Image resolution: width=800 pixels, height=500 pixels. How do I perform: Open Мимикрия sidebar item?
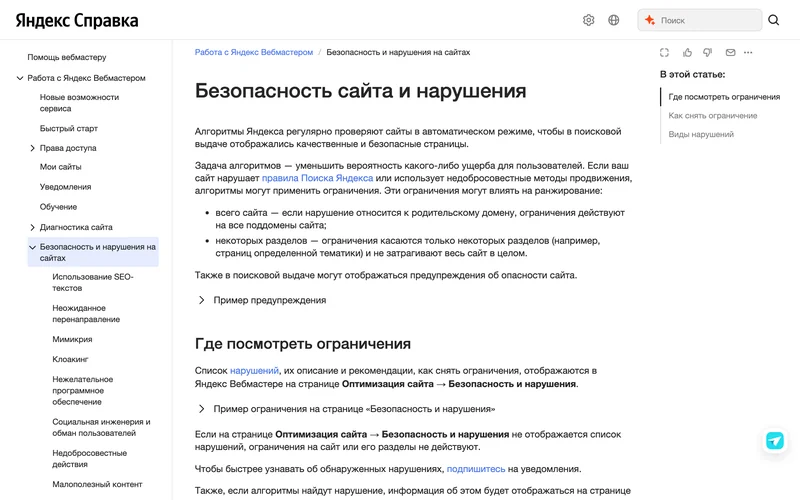72,339
